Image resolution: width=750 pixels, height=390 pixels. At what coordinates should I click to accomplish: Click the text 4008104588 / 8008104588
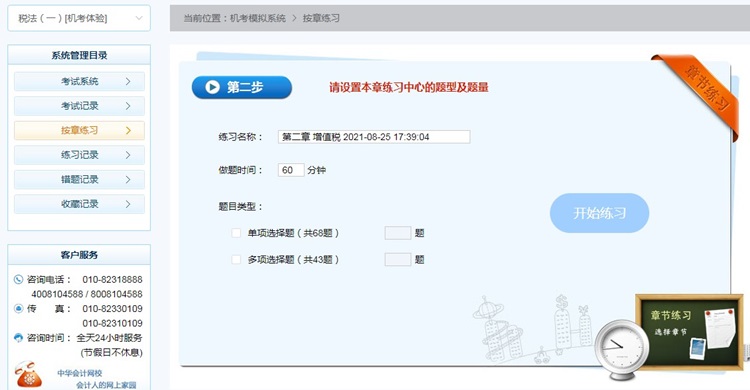pyautogui.click(x=87, y=294)
